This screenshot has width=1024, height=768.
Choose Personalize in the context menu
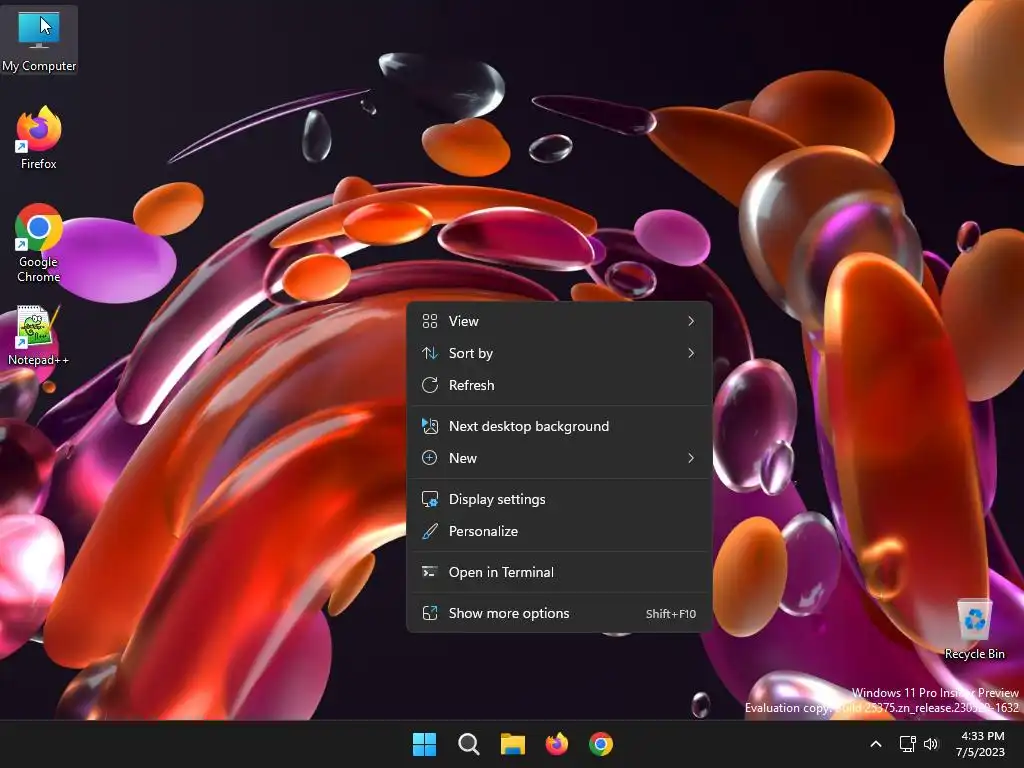point(559,531)
